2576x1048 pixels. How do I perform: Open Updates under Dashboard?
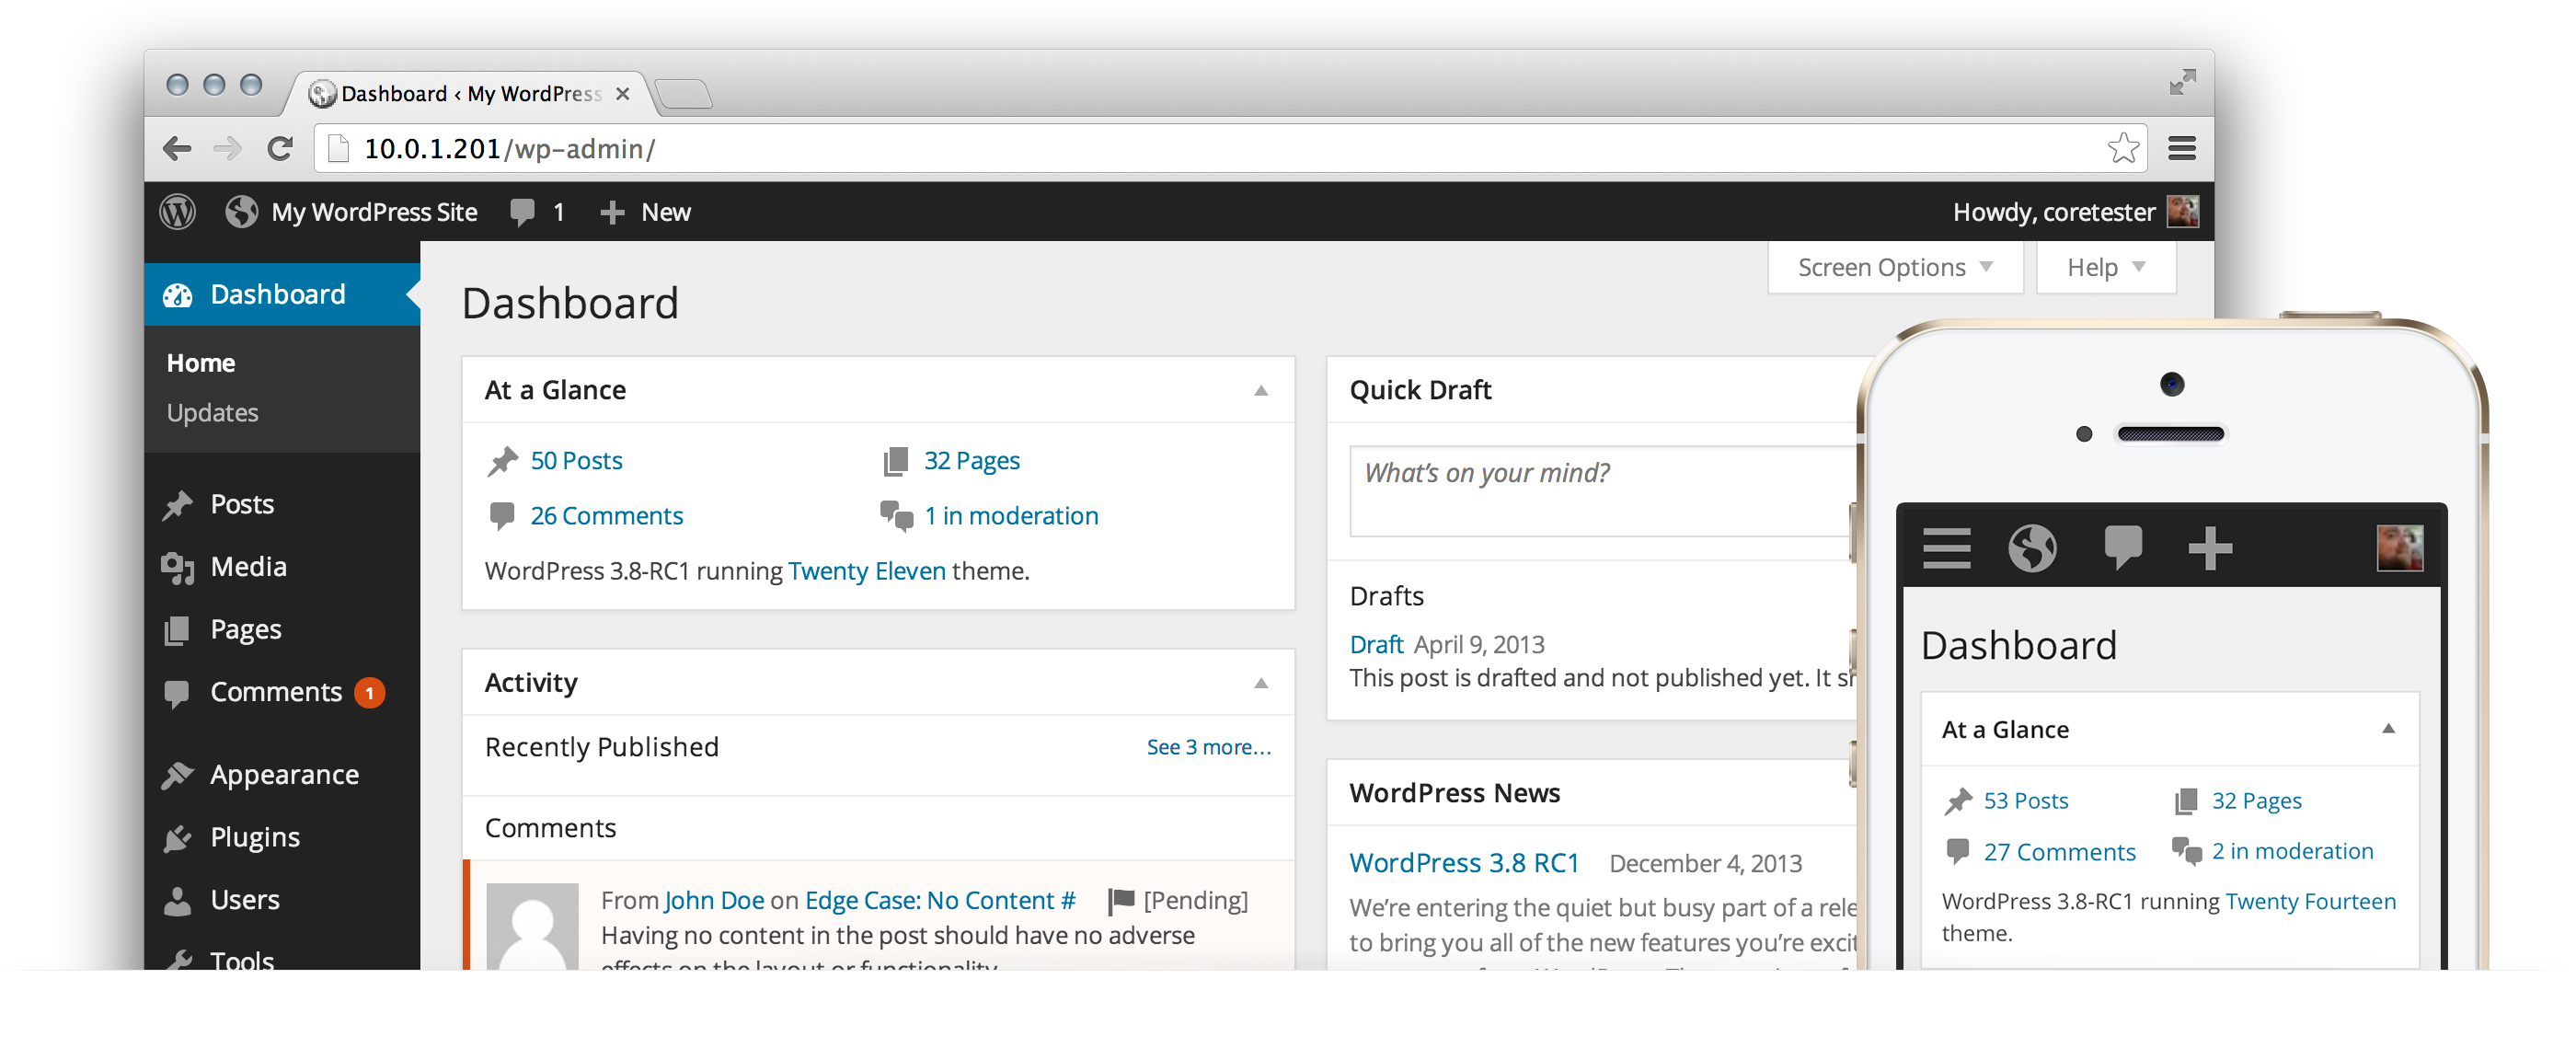pos(212,413)
